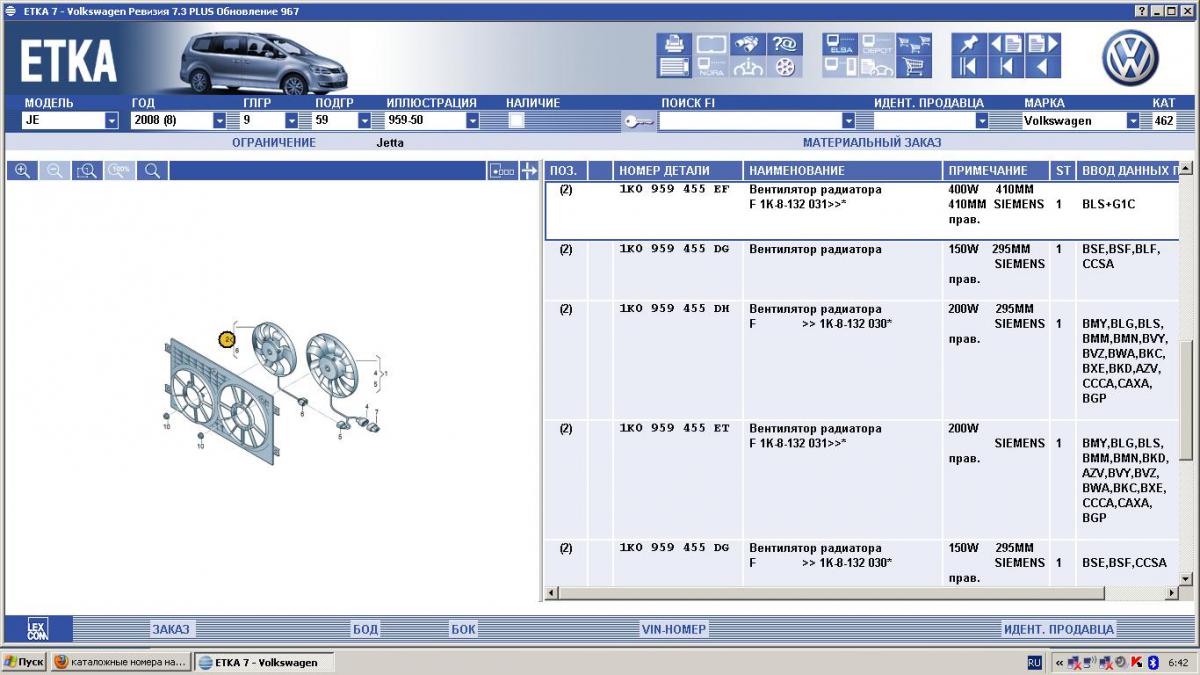Viewport: 1200px width, 675px height.
Task: Open the single shopping cart icon
Action: coord(913,67)
